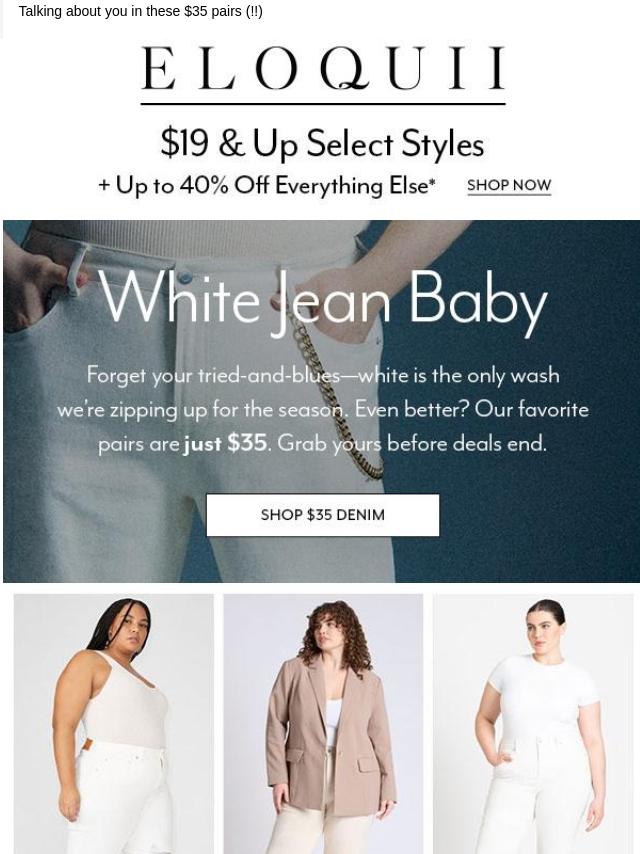Click the paragraph starting Forget your tried-and-blues
This screenshot has width=640, height=854.
pyautogui.click(x=322, y=409)
